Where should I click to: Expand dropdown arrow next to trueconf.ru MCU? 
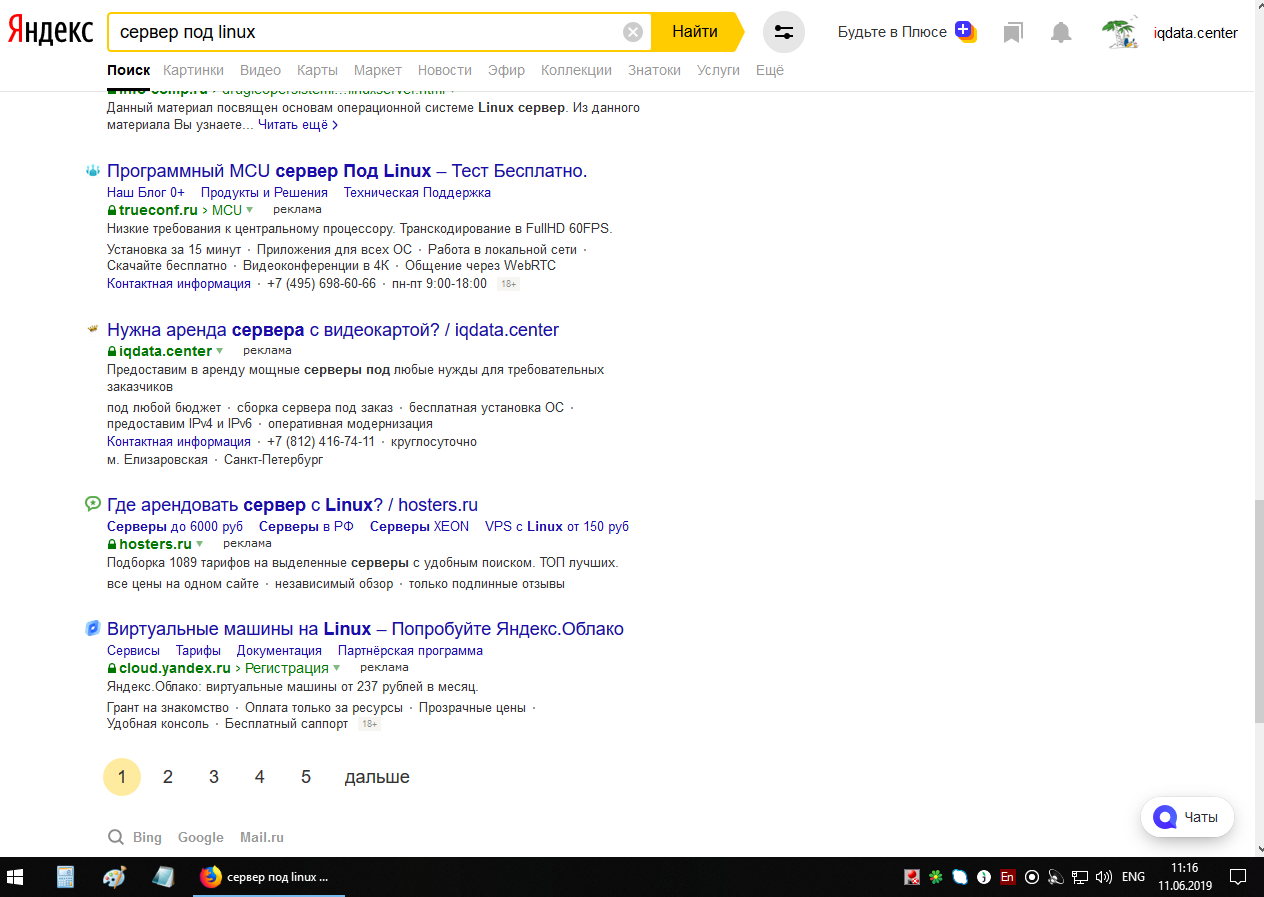click(250, 210)
